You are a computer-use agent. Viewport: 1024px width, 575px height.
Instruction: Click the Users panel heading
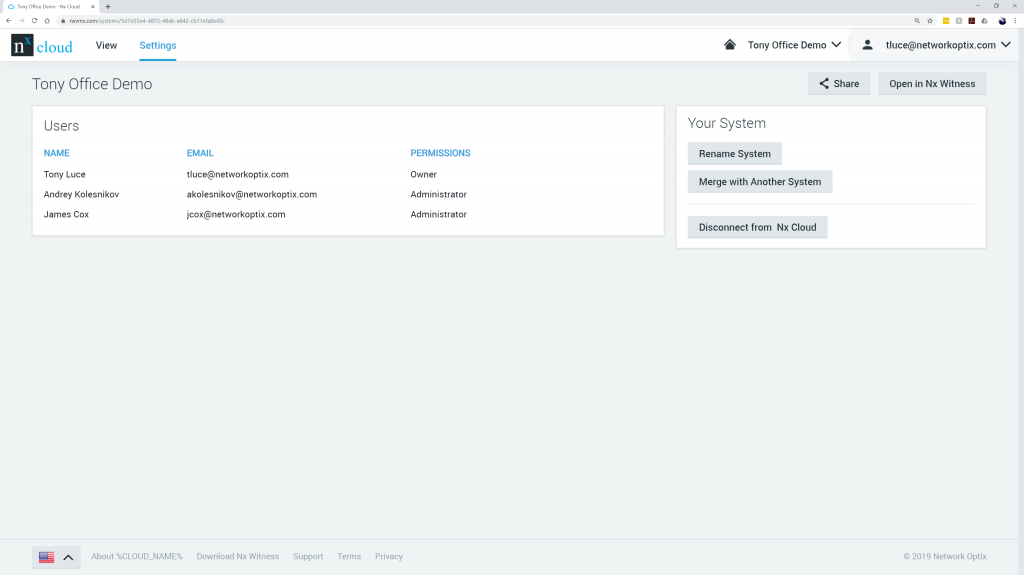pos(61,126)
